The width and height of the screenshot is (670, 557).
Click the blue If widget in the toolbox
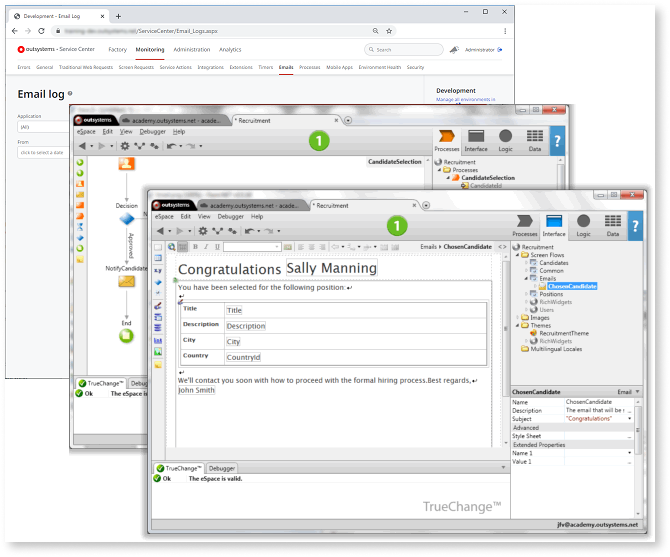158,282
